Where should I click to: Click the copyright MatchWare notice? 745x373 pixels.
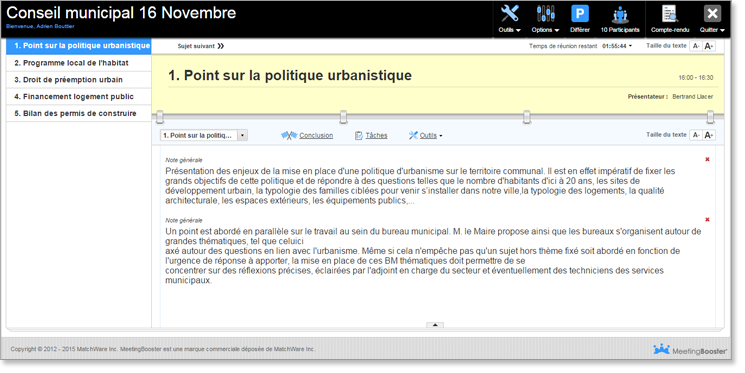(x=162, y=349)
